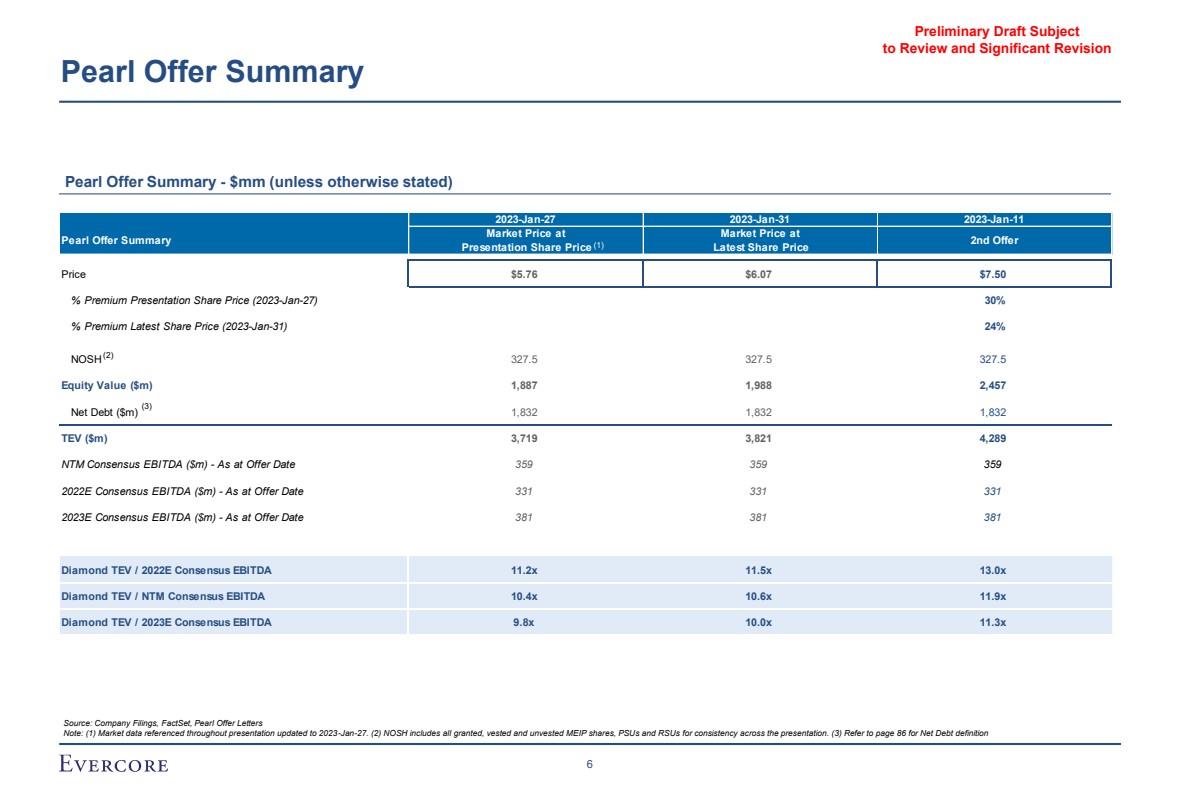Click the TEV ($m) row label
The width and height of the screenshot is (1180, 786).
tap(84, 438)
